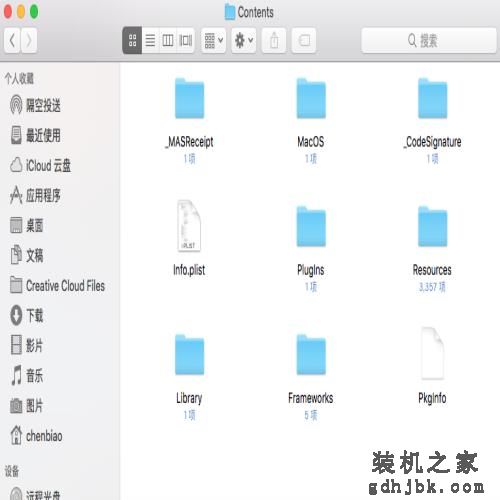Select the MacOS folder
This screenshot has width=500, height=500.
pyautogui.click(x=311, y=99)
